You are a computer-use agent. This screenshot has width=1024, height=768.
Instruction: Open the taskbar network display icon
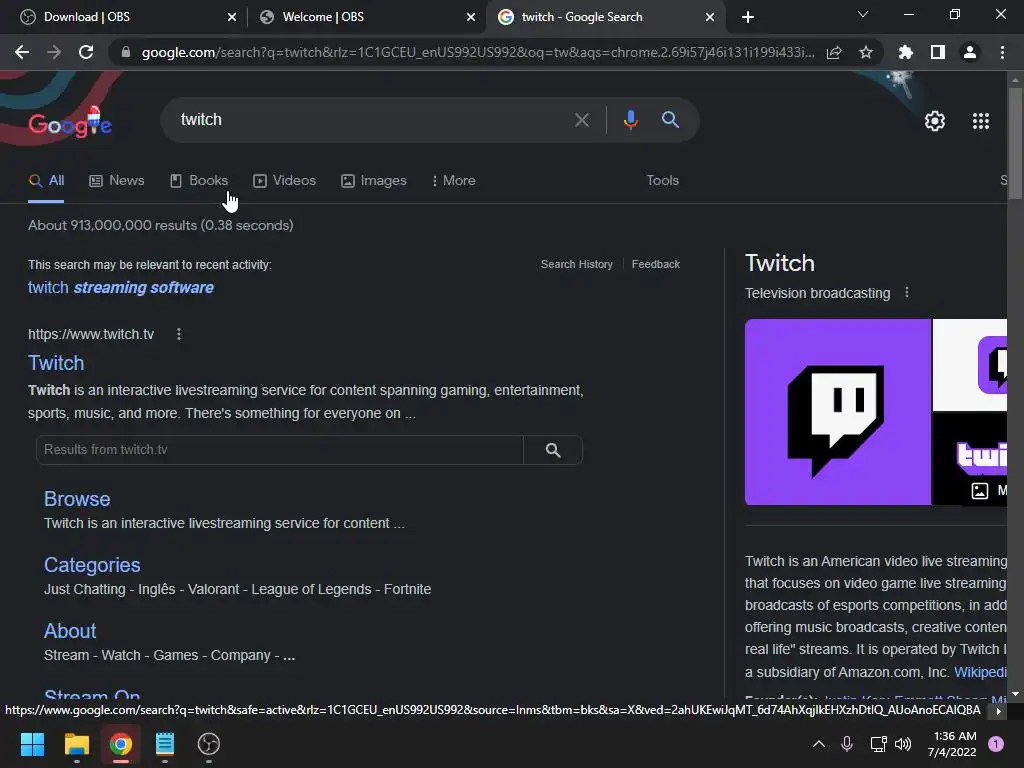click(x=878, y=744)
